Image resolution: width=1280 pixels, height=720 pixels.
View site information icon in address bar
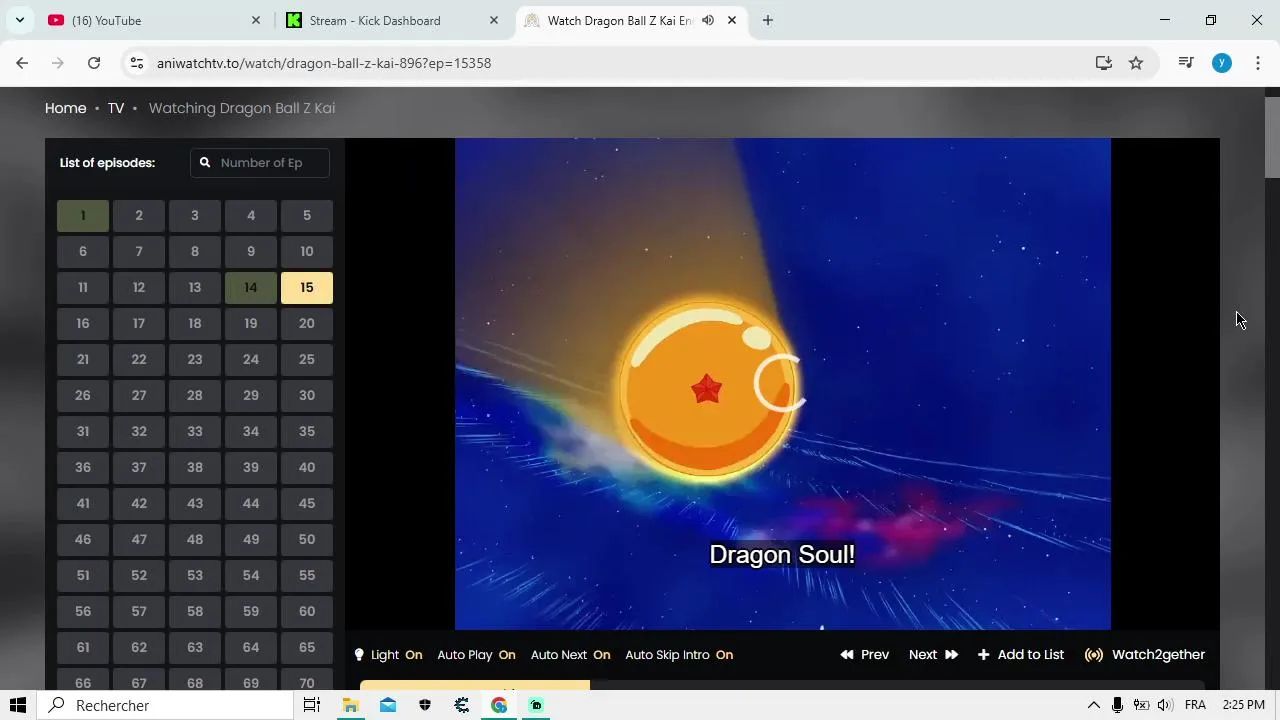[x=137, y=63]
